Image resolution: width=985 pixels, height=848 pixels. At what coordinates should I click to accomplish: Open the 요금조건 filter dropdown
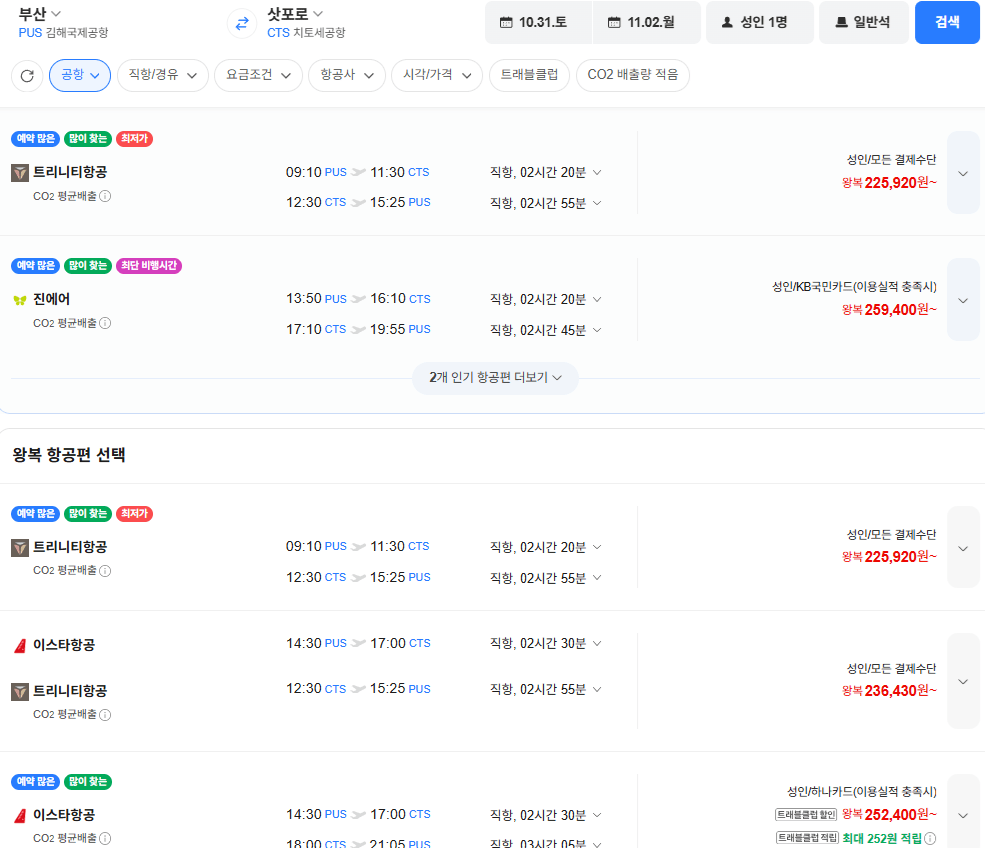pos(258,75)
